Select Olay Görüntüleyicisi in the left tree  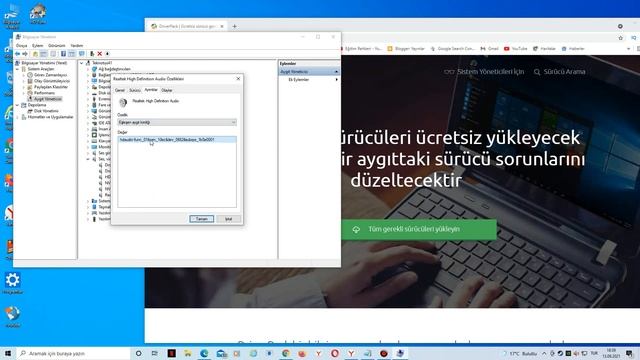52,81
